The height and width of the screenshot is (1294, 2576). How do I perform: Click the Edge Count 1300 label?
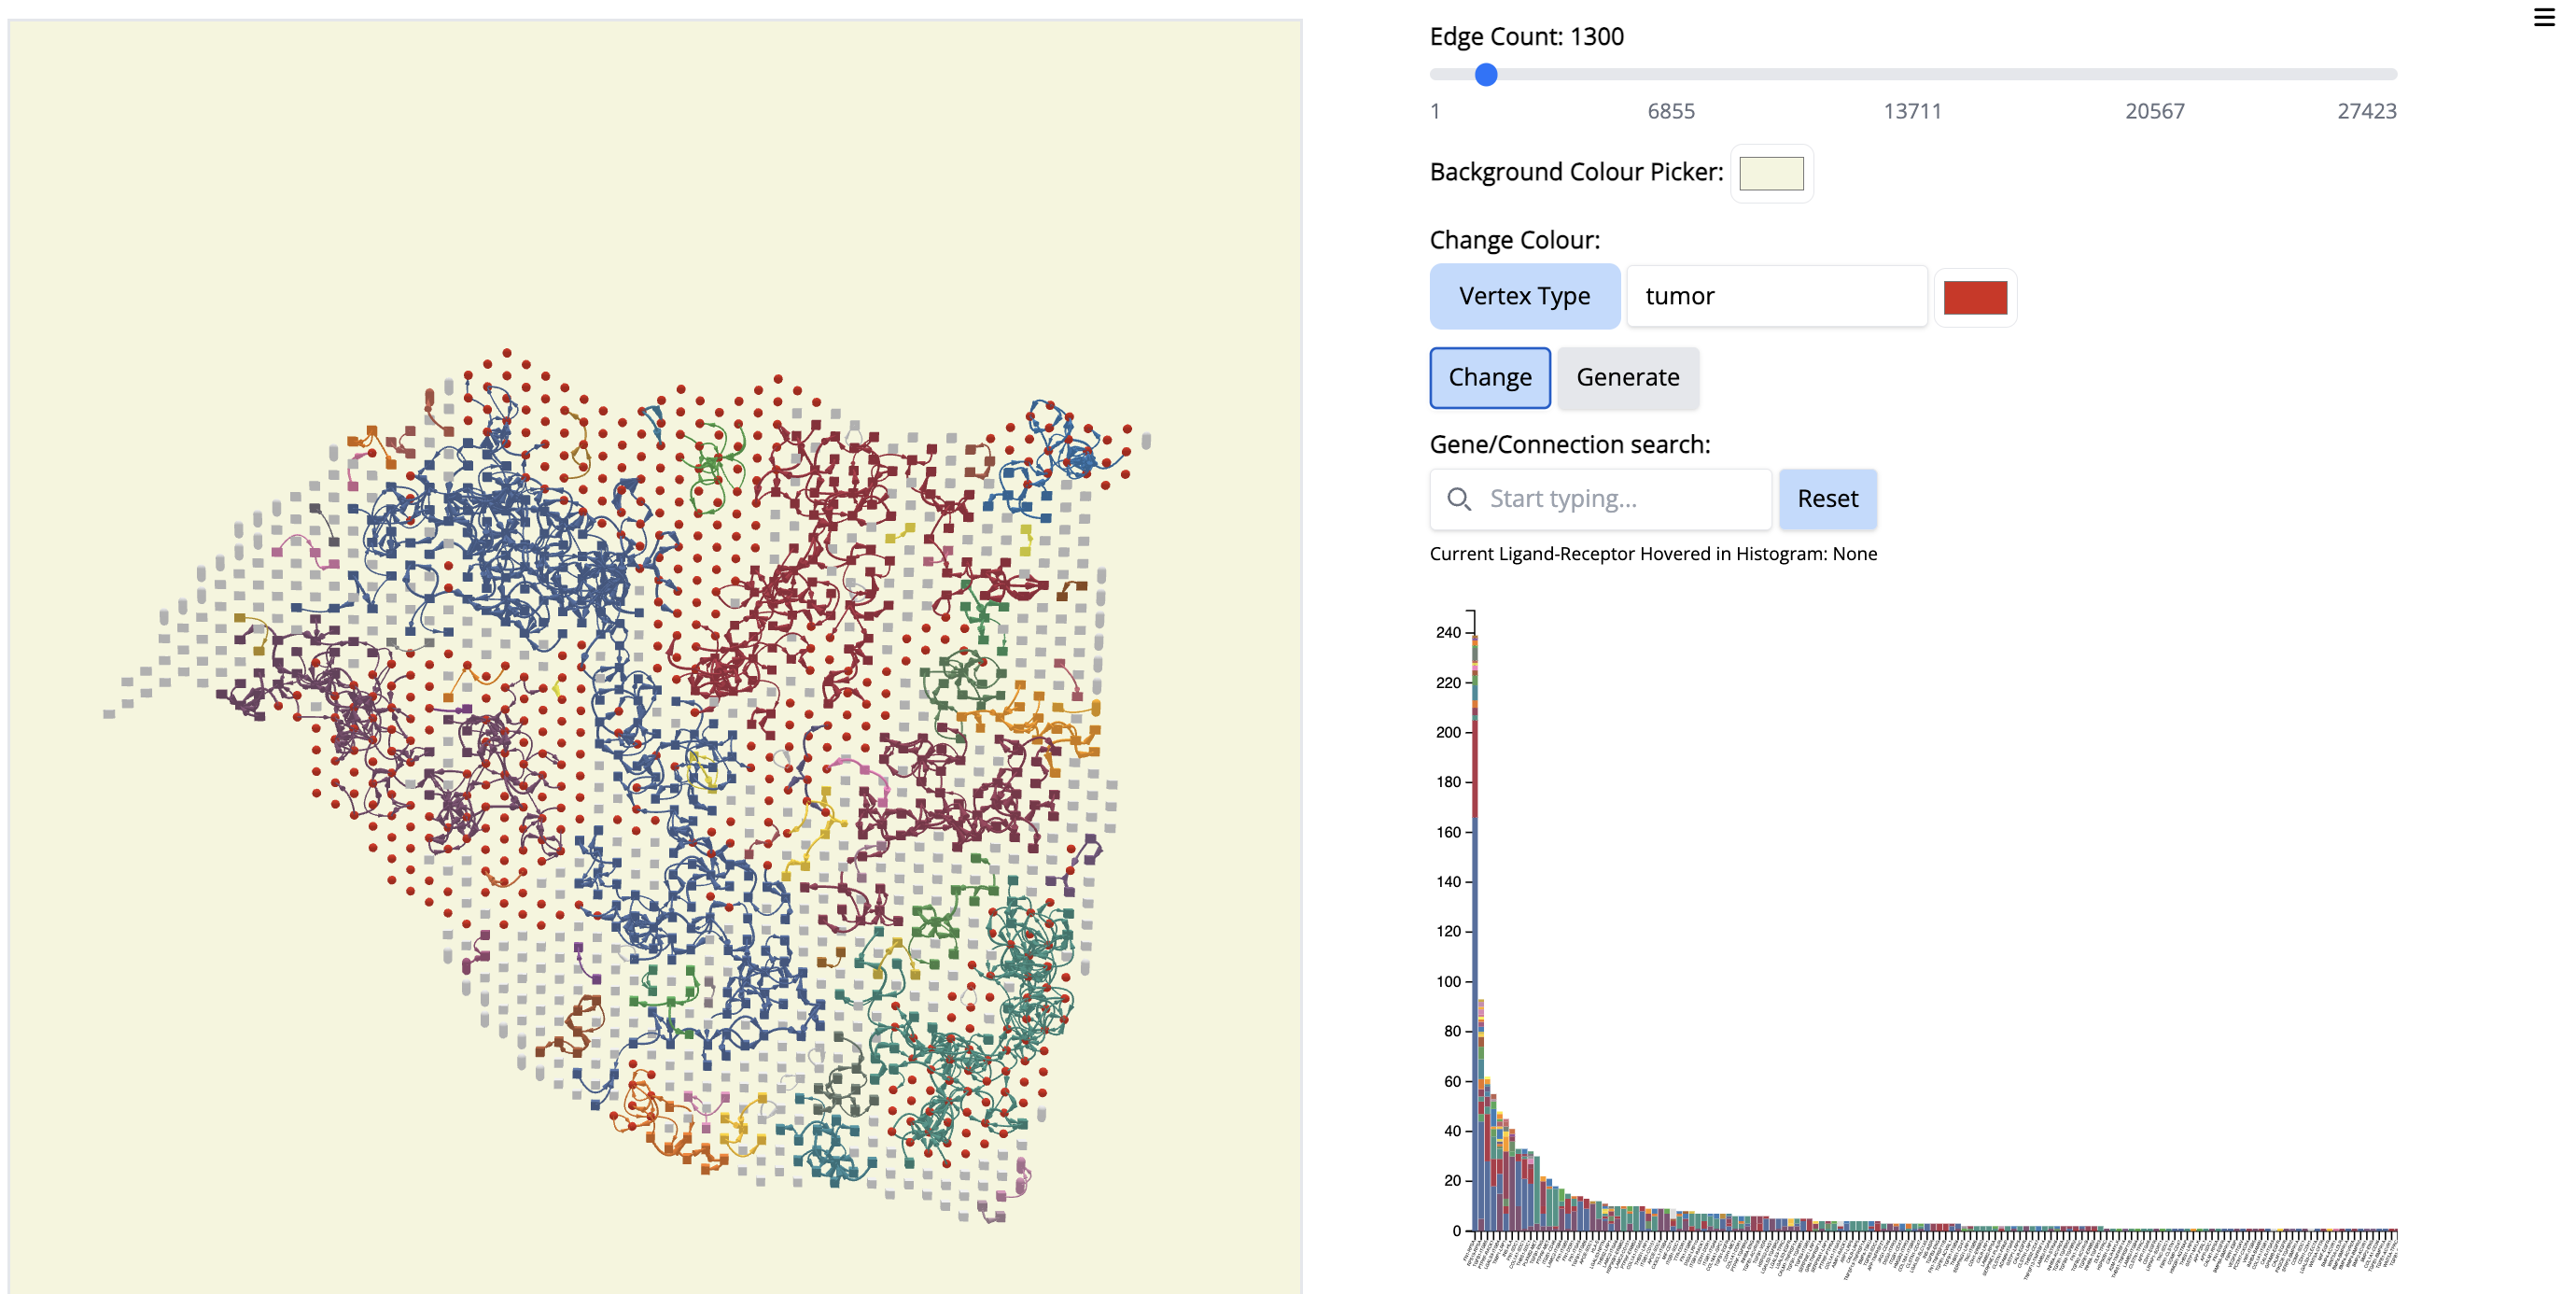(1526, 37)
